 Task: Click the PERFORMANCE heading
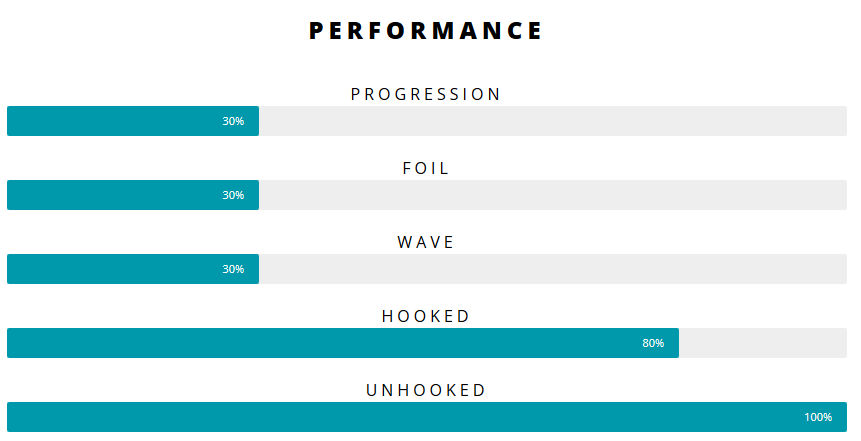pos(426,31)
